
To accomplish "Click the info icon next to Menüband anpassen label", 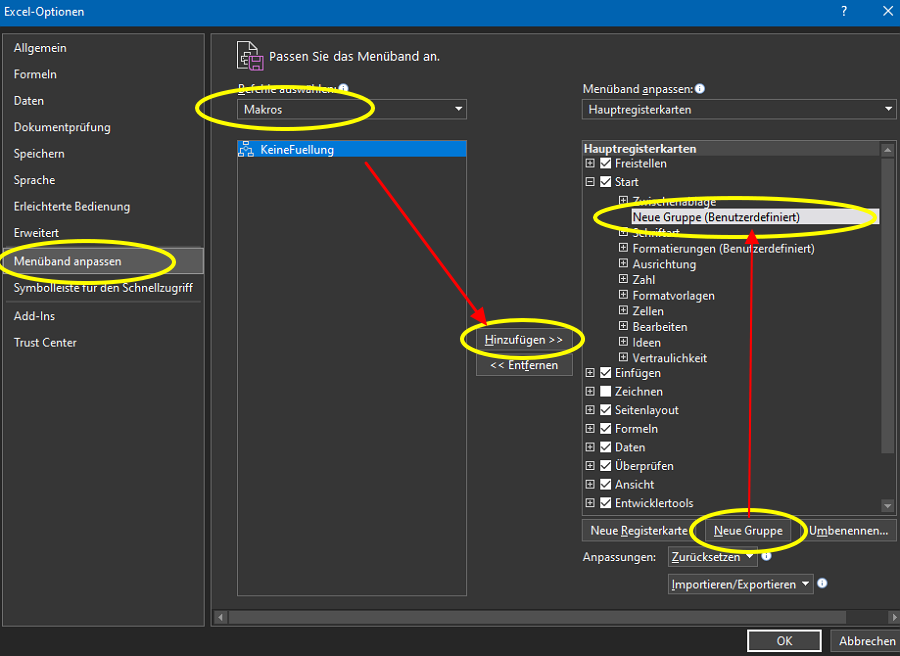I will pos(700,88).
